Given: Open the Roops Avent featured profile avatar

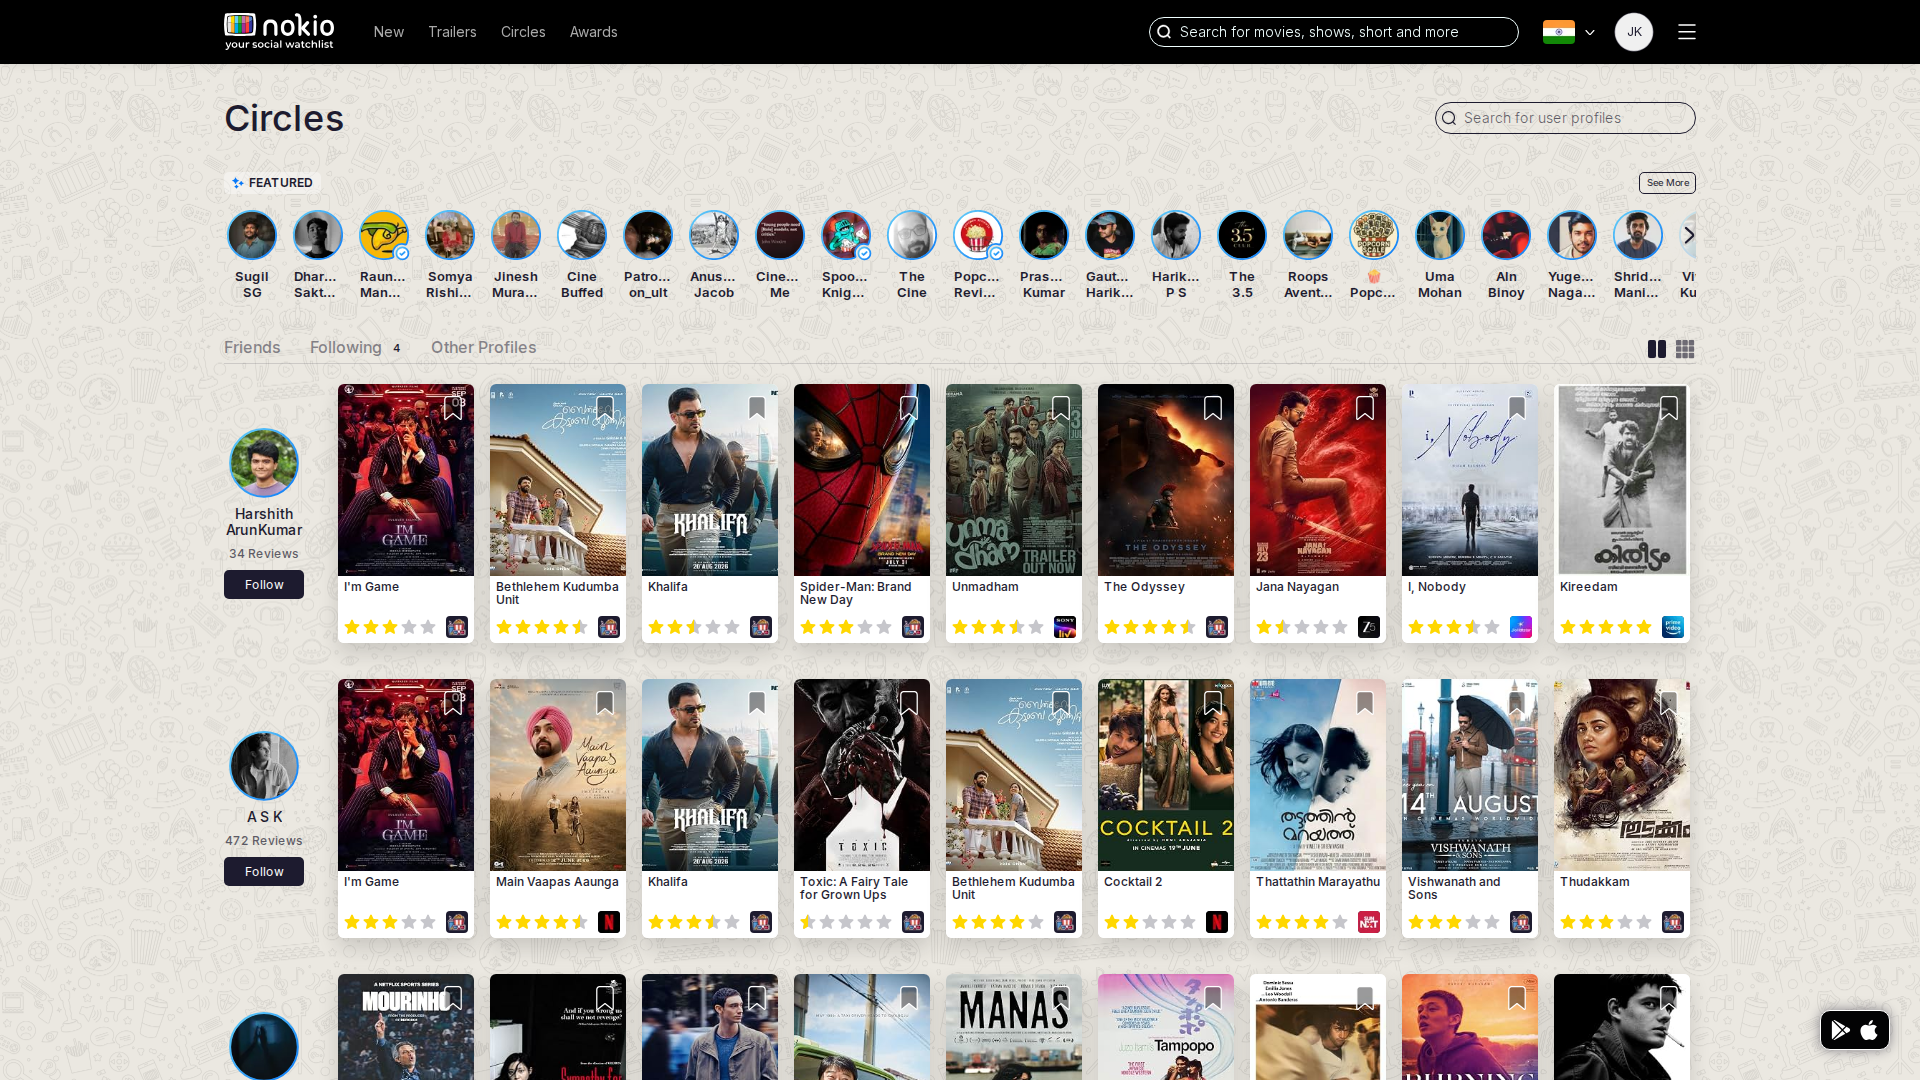Looking at the screenshot, I should pyautogui.click(x=1308, y=235).
